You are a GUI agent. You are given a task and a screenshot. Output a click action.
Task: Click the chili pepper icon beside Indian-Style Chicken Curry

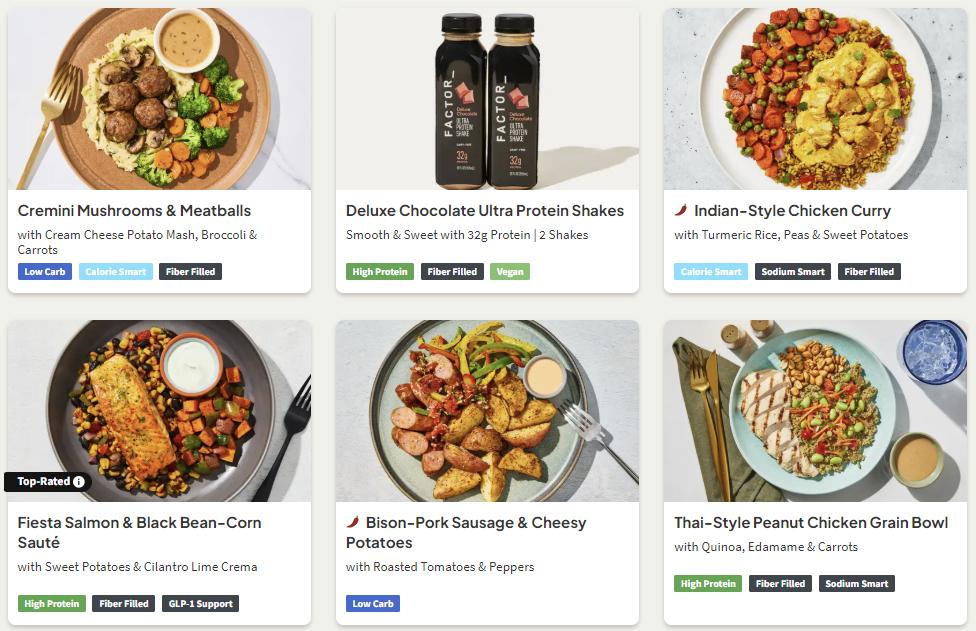click(681, 211)
